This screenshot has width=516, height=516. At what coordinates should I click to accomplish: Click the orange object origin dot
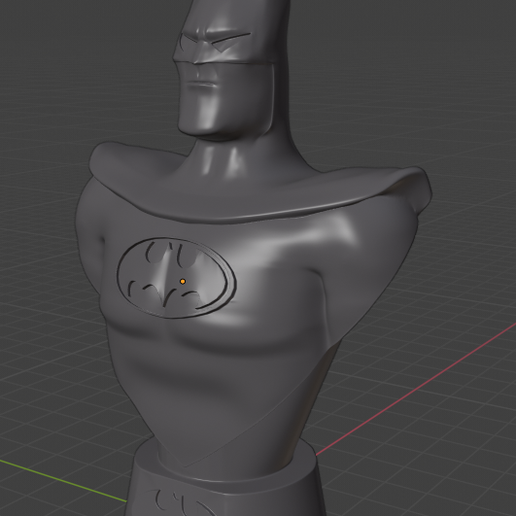[182, 282]
